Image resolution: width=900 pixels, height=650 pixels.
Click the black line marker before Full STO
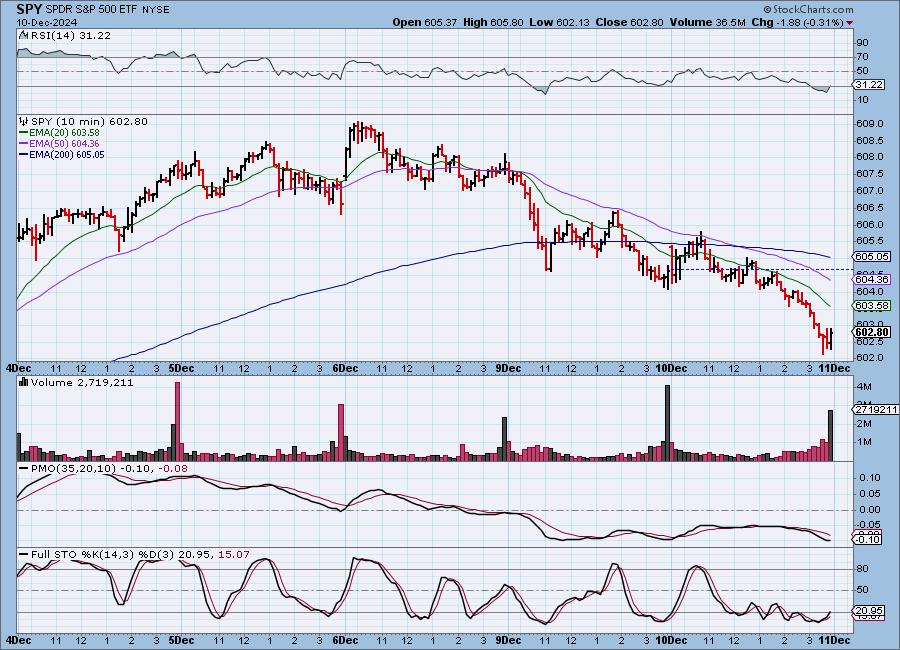(24, 555)
